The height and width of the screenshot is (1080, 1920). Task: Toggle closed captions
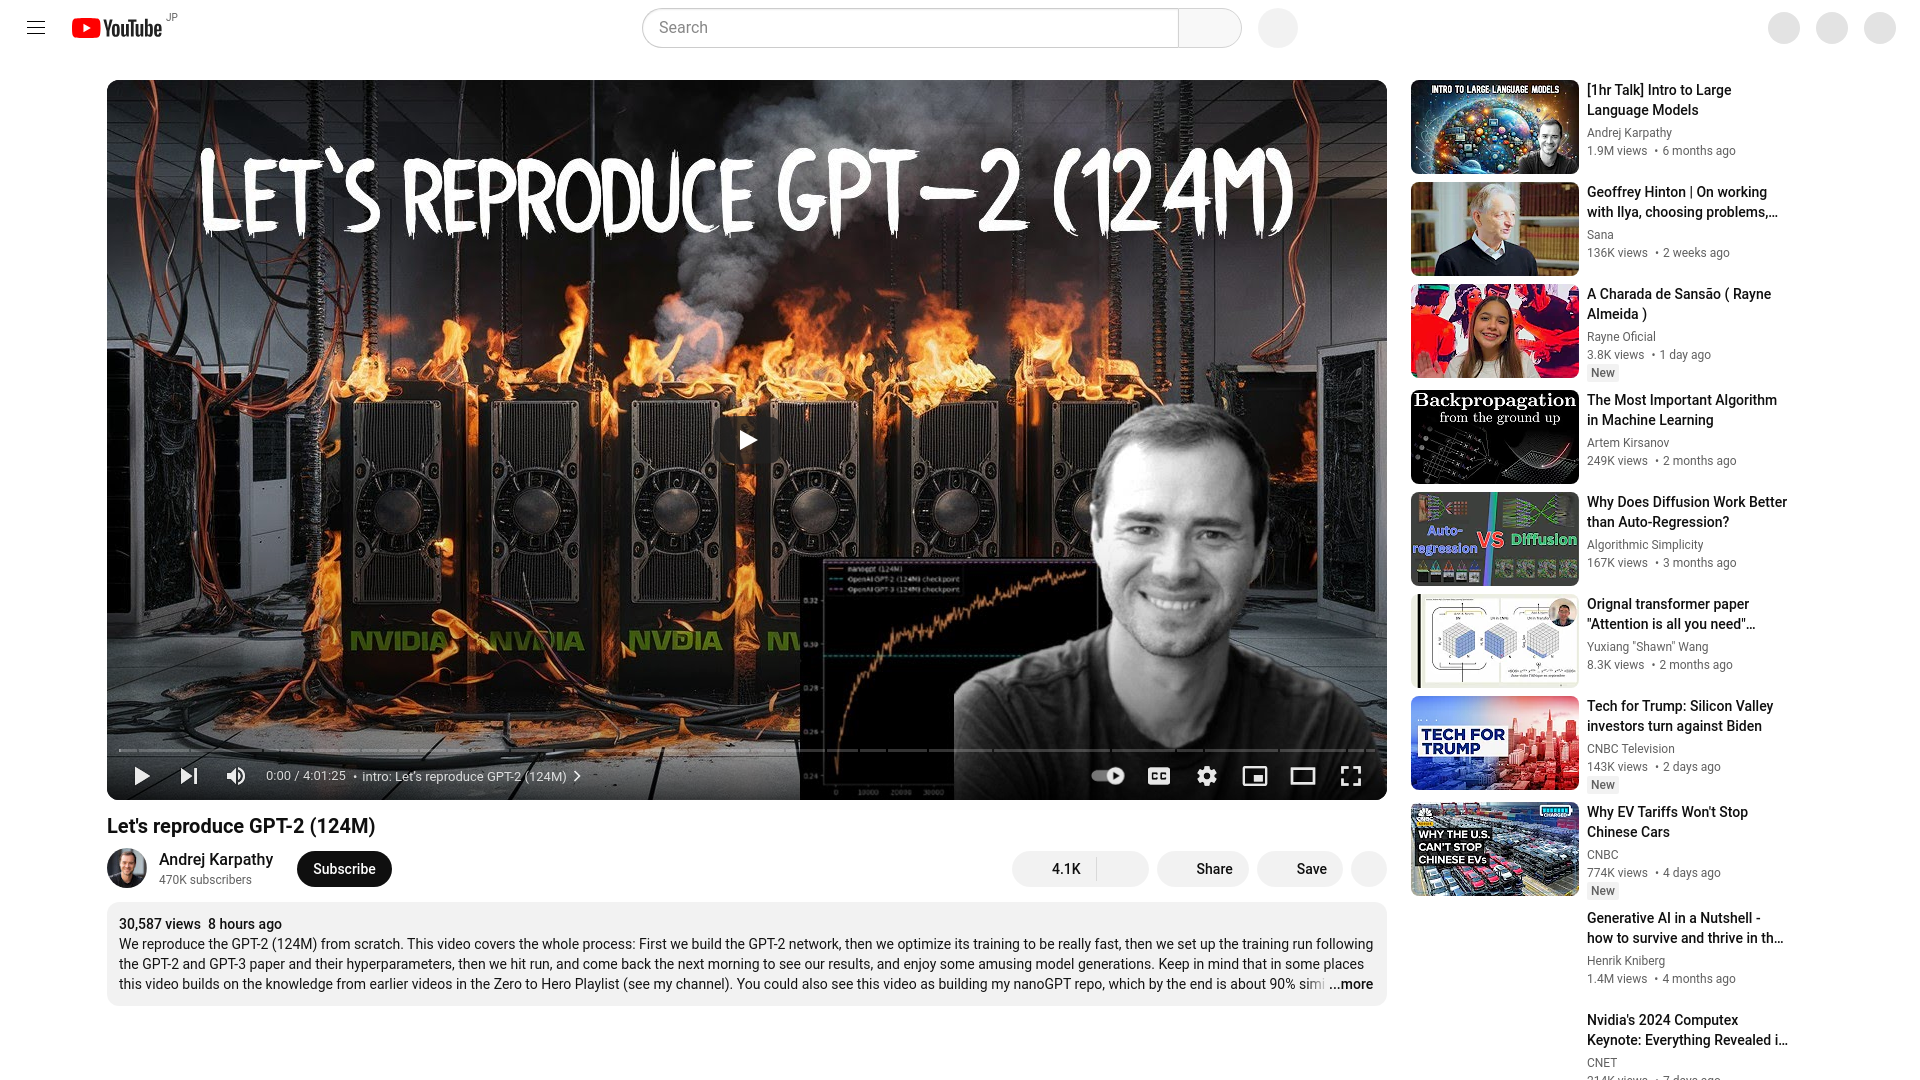[1159, 776]
